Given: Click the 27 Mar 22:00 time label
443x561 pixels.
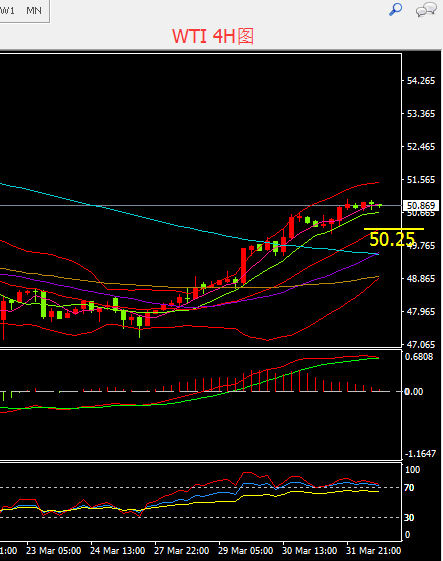Looking at the screenshot, I should [x=181, y=551].
